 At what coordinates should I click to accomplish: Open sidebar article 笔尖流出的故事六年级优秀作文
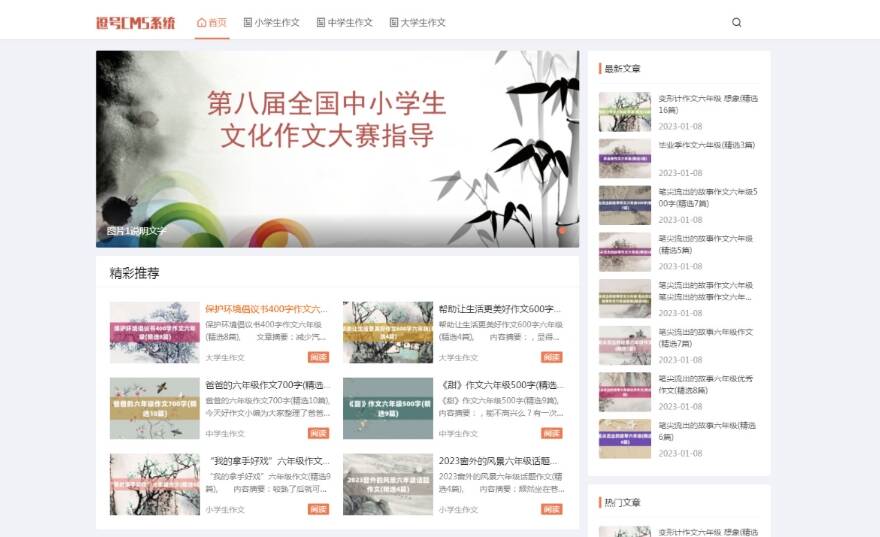coord(706,384)
